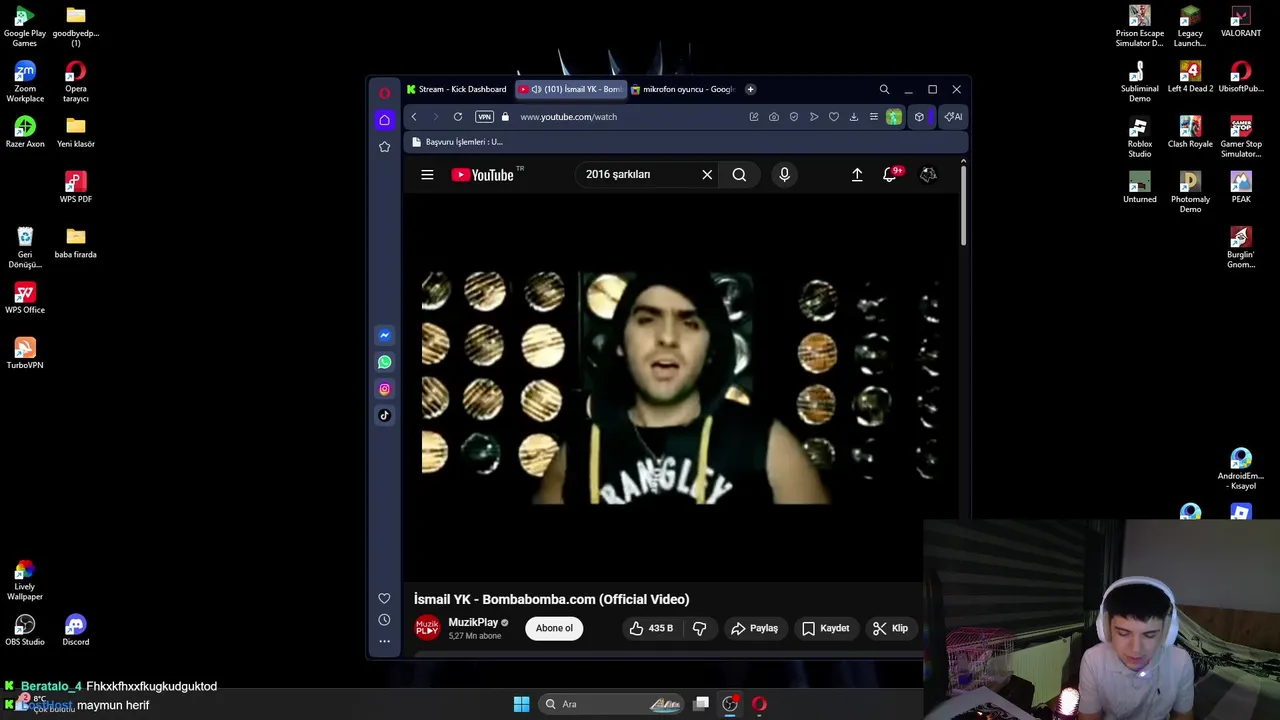
Task: Open sidebar history clock icon
Action: coord(384,620)
